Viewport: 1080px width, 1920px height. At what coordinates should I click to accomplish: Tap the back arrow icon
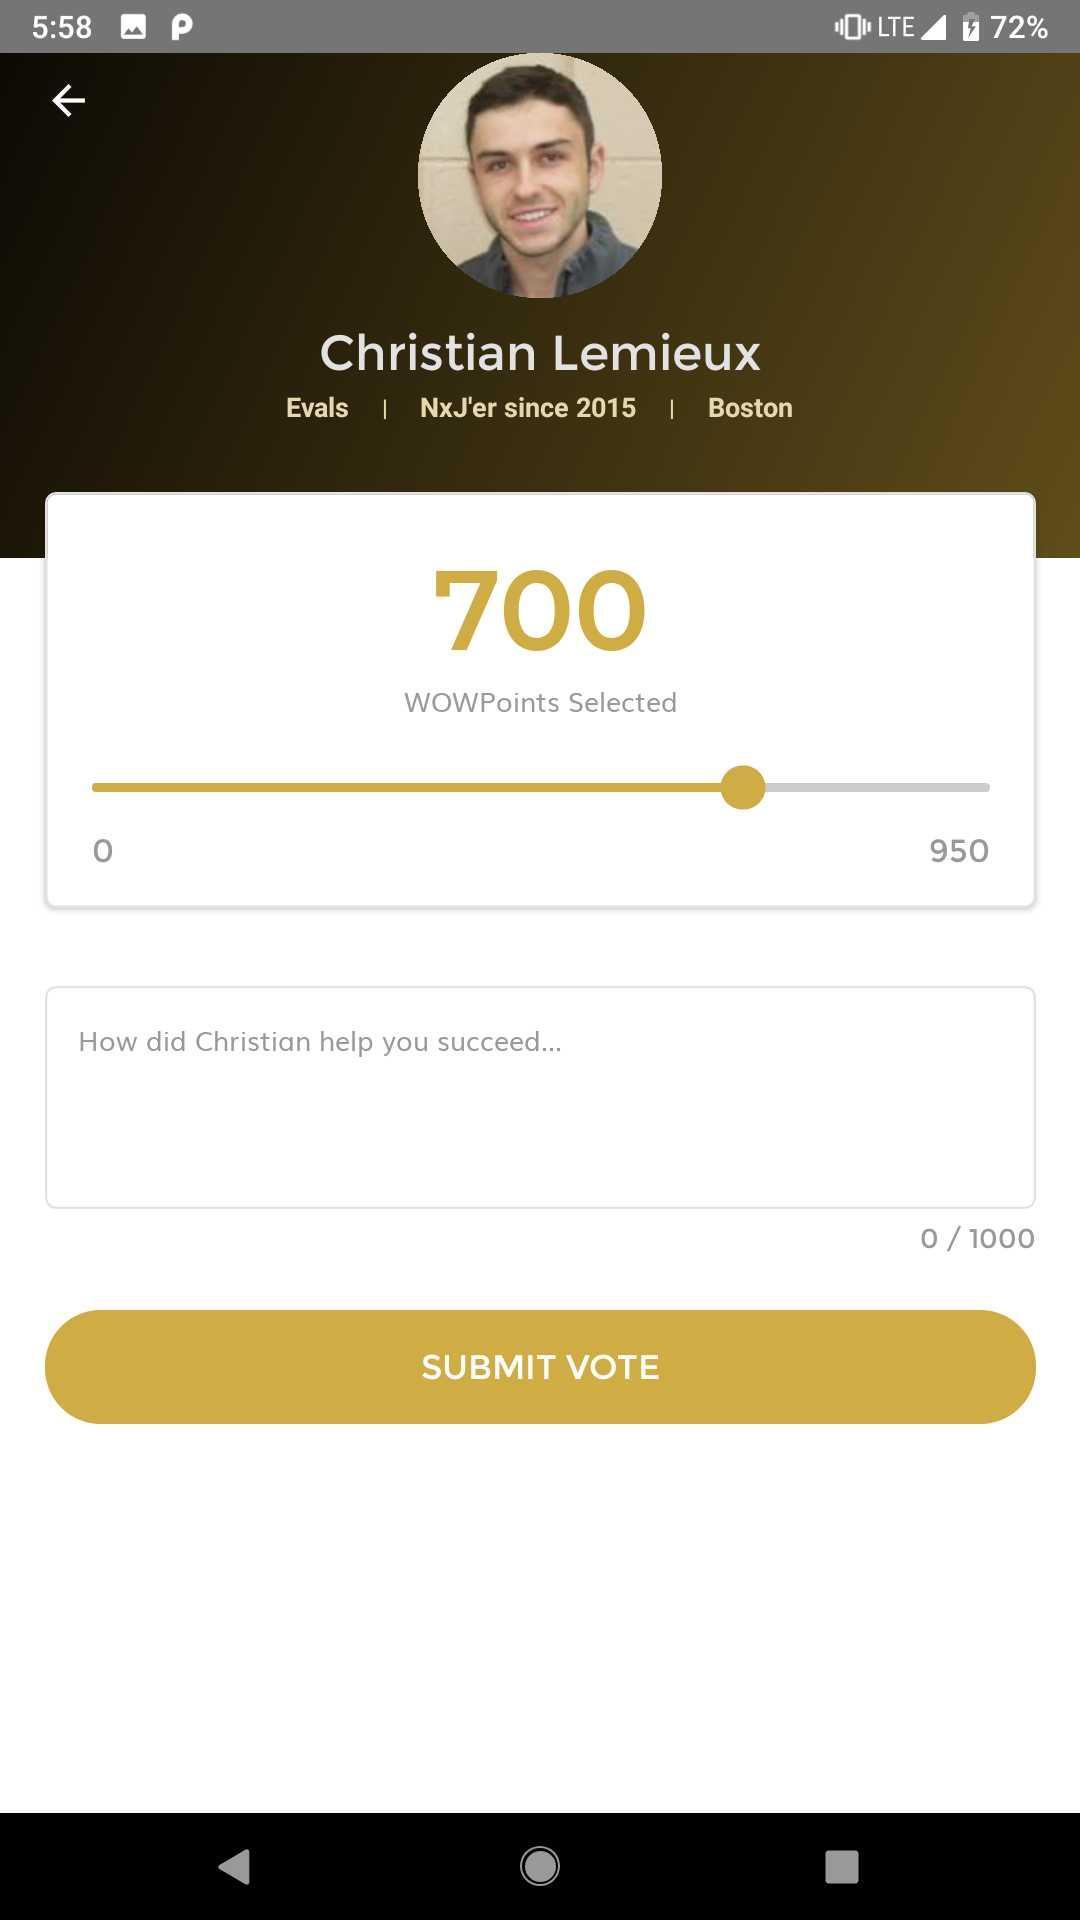68,100
